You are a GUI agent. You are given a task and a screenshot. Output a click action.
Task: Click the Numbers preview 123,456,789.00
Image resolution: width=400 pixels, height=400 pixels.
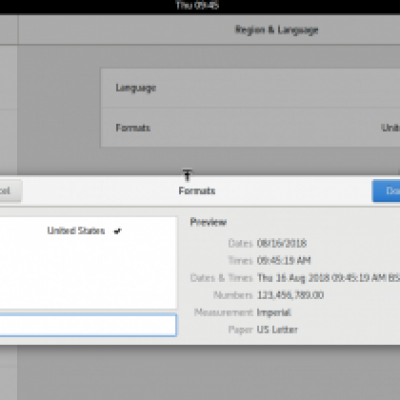[290, 295]
